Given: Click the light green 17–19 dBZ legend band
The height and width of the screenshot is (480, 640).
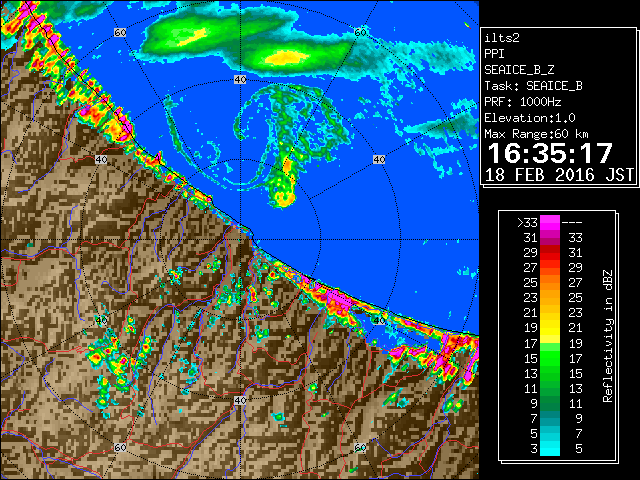Looking at the screenshot, I should coord(550,343).
